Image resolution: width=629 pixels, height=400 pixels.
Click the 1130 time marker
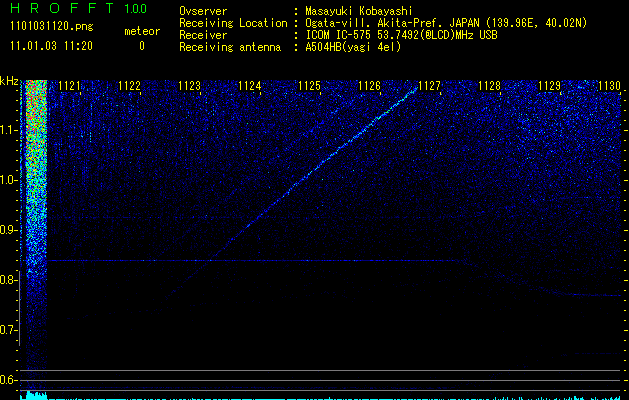click(610, 86)
